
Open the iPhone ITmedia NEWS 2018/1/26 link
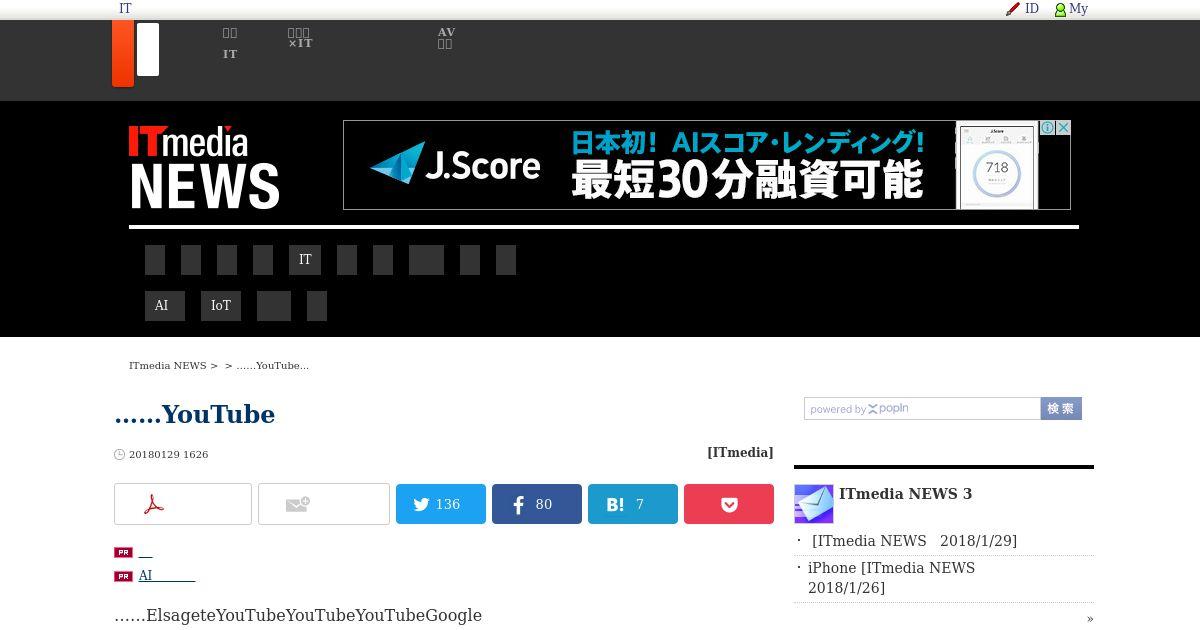click(892, 578)
